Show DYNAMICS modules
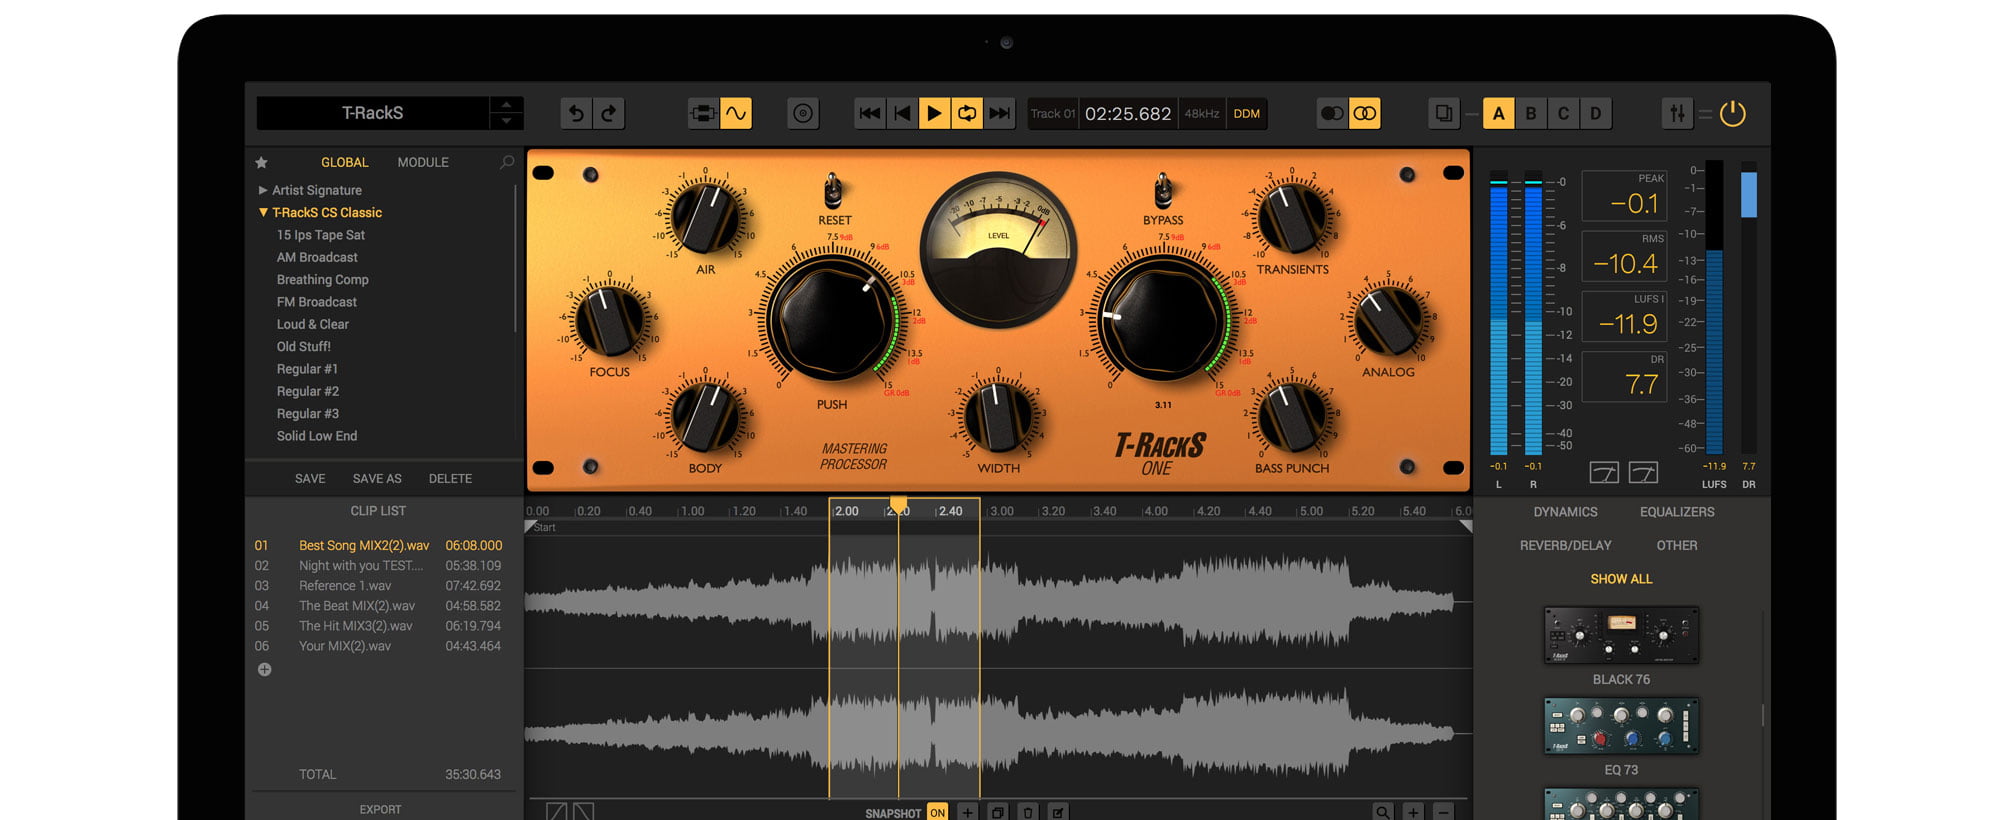The height and width of the screenshot is (820, 2000). click(x=1565, y=512)
